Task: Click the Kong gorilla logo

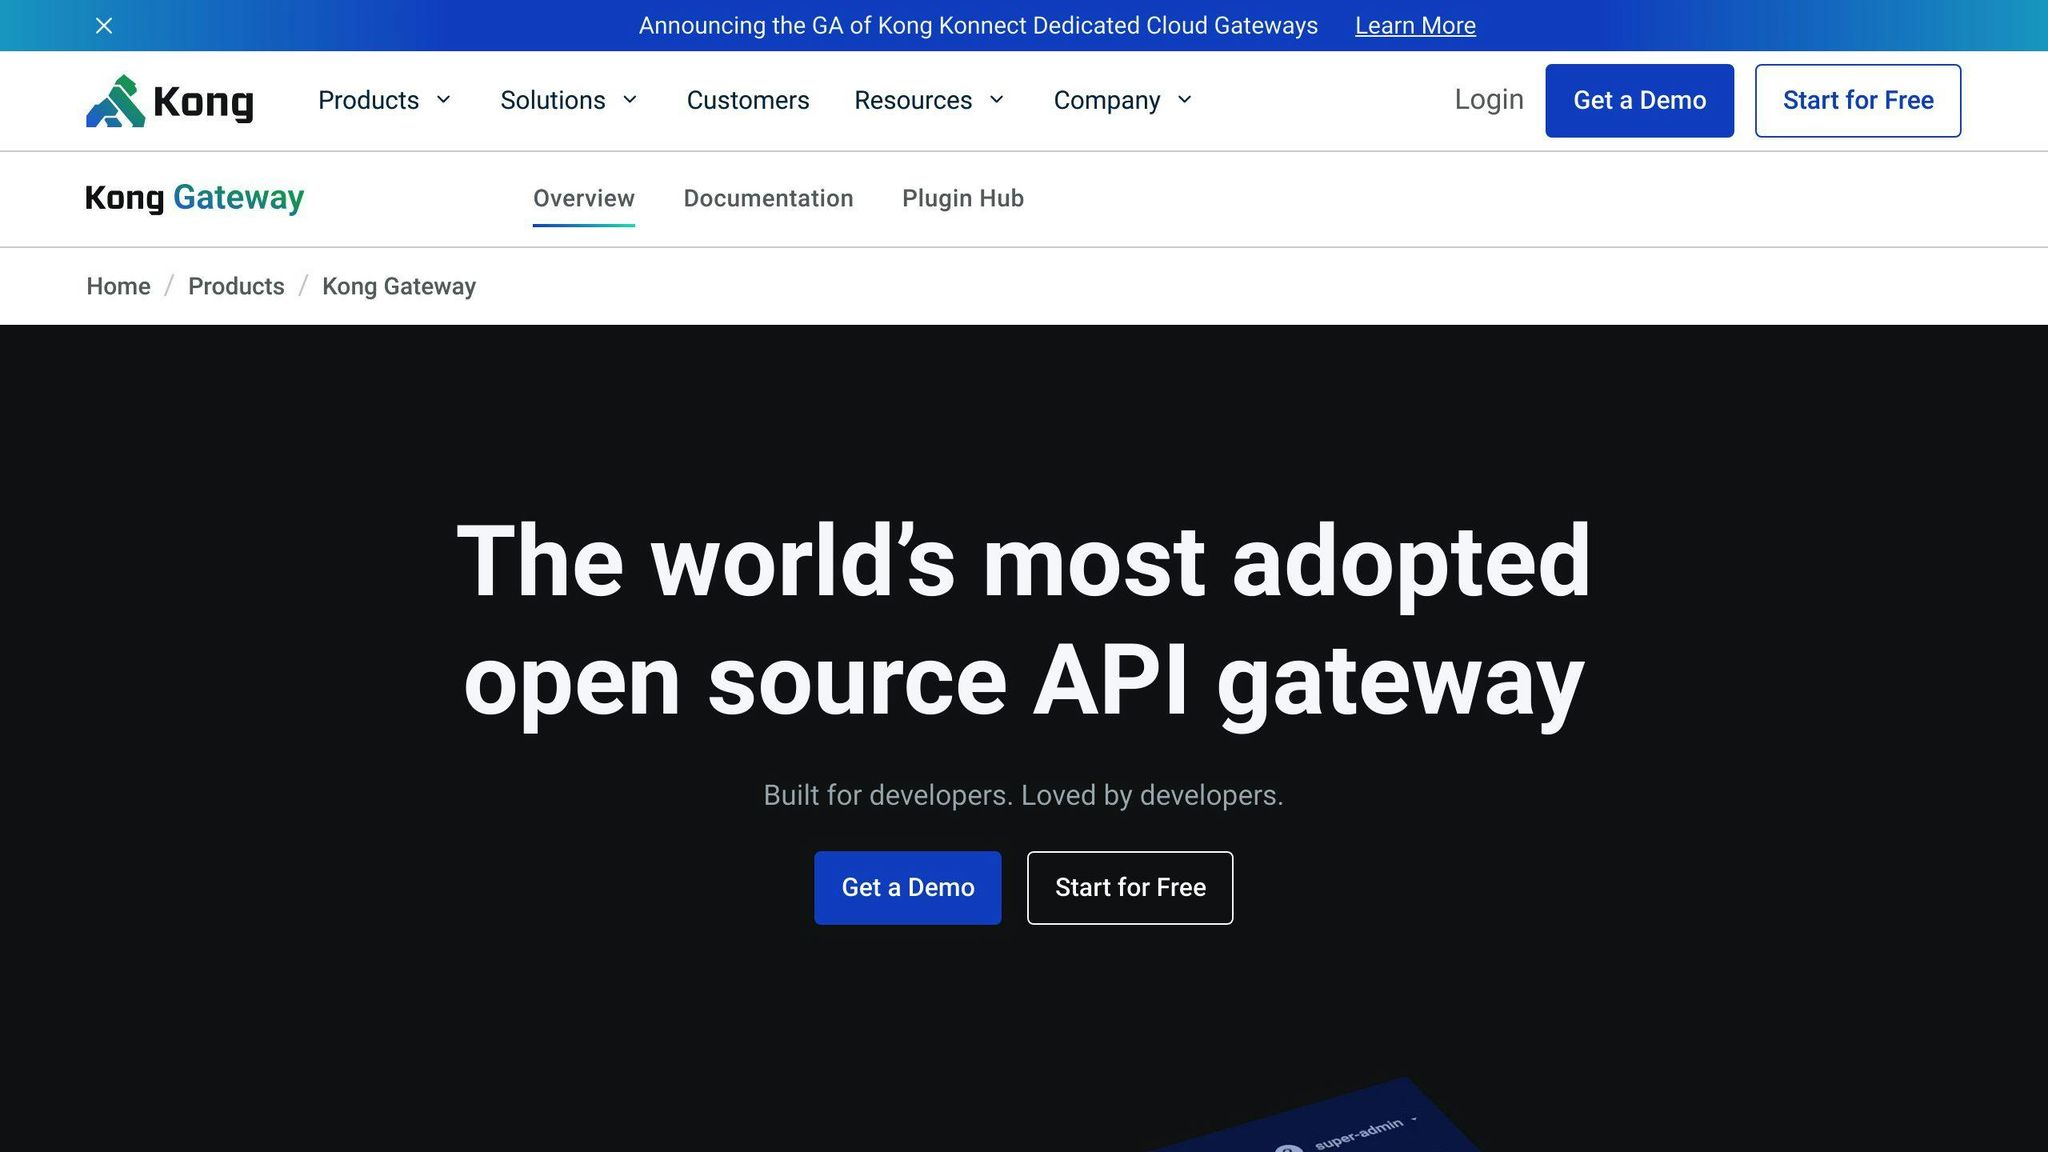Action: point(170,101)
